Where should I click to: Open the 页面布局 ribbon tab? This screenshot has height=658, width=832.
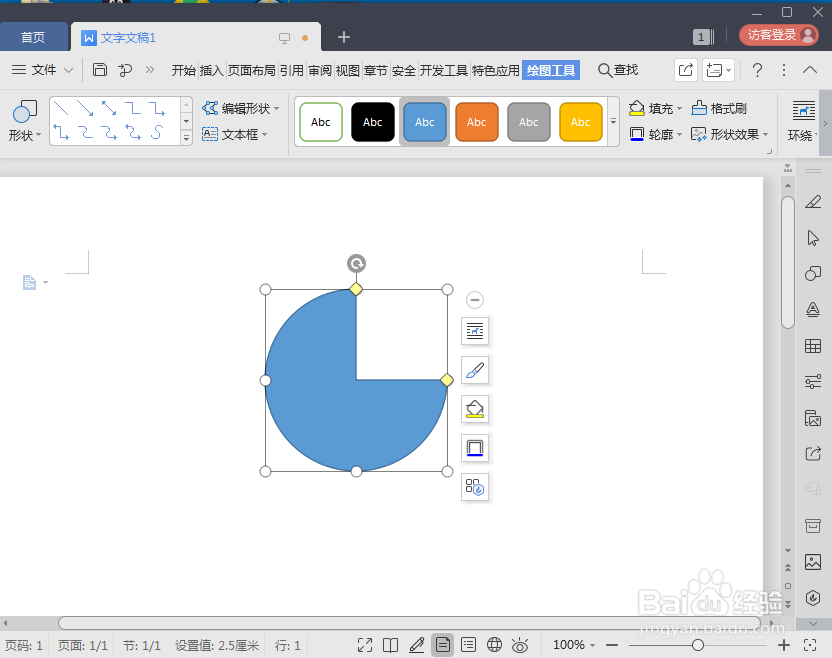point(252,70)
